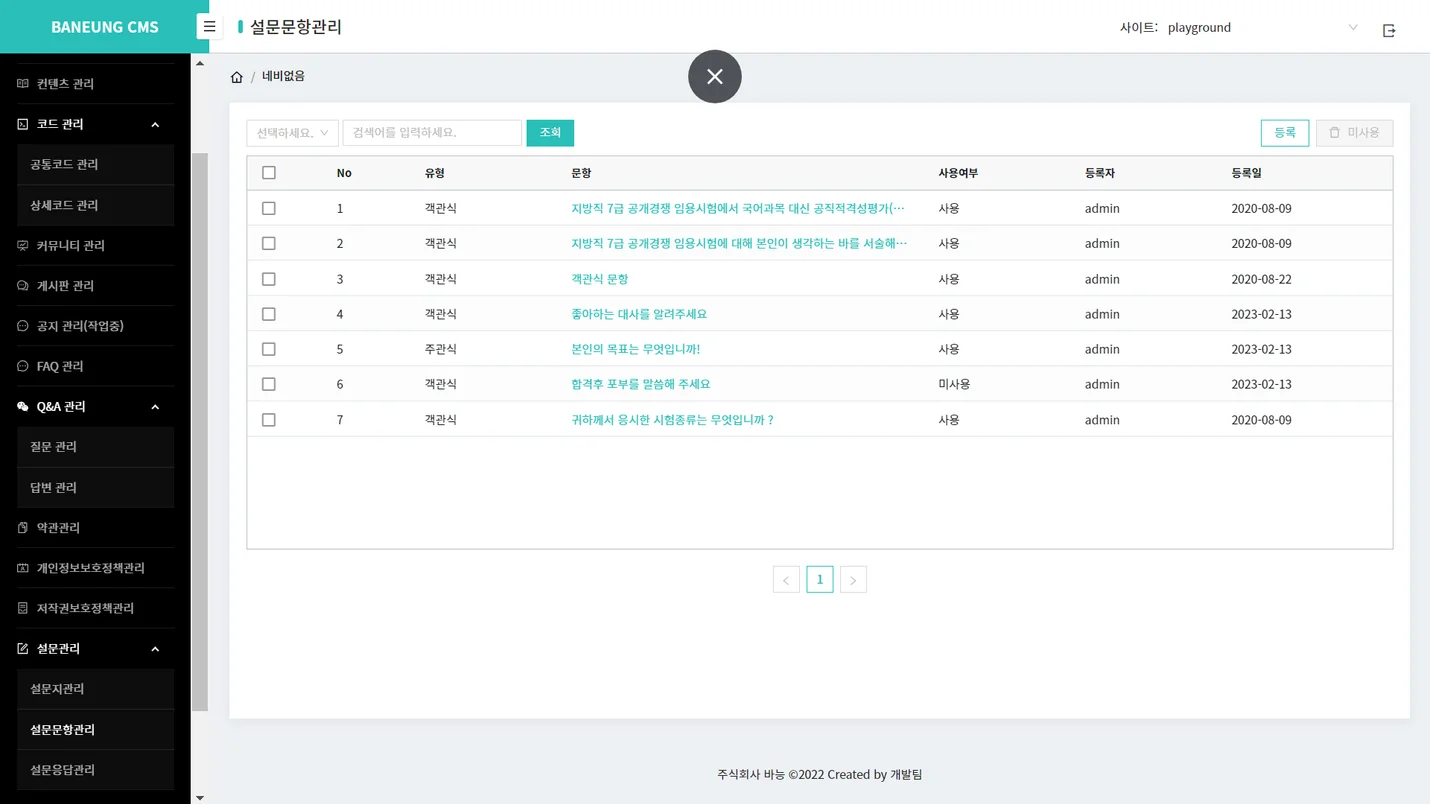Image resolution: width=1430 pixels, height=804 pixels.
Task: Open 공통코드 관리 submenu item
Action: tap(95, 164)
